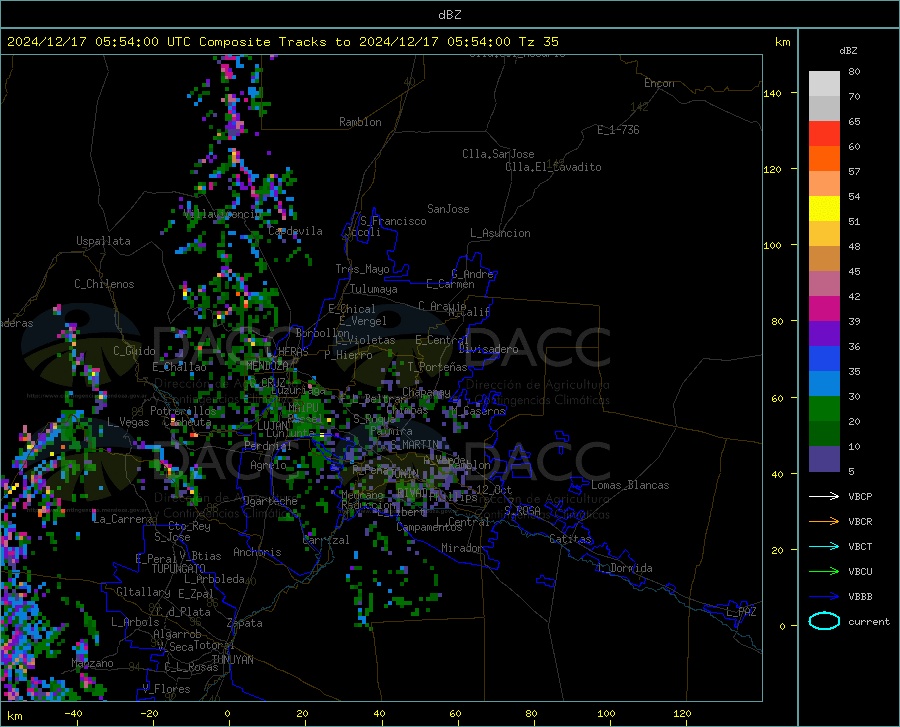This screenshot has height=727, width=900.
Task: Click the 'TUNUYAN' map label
Action: (232, 660)
